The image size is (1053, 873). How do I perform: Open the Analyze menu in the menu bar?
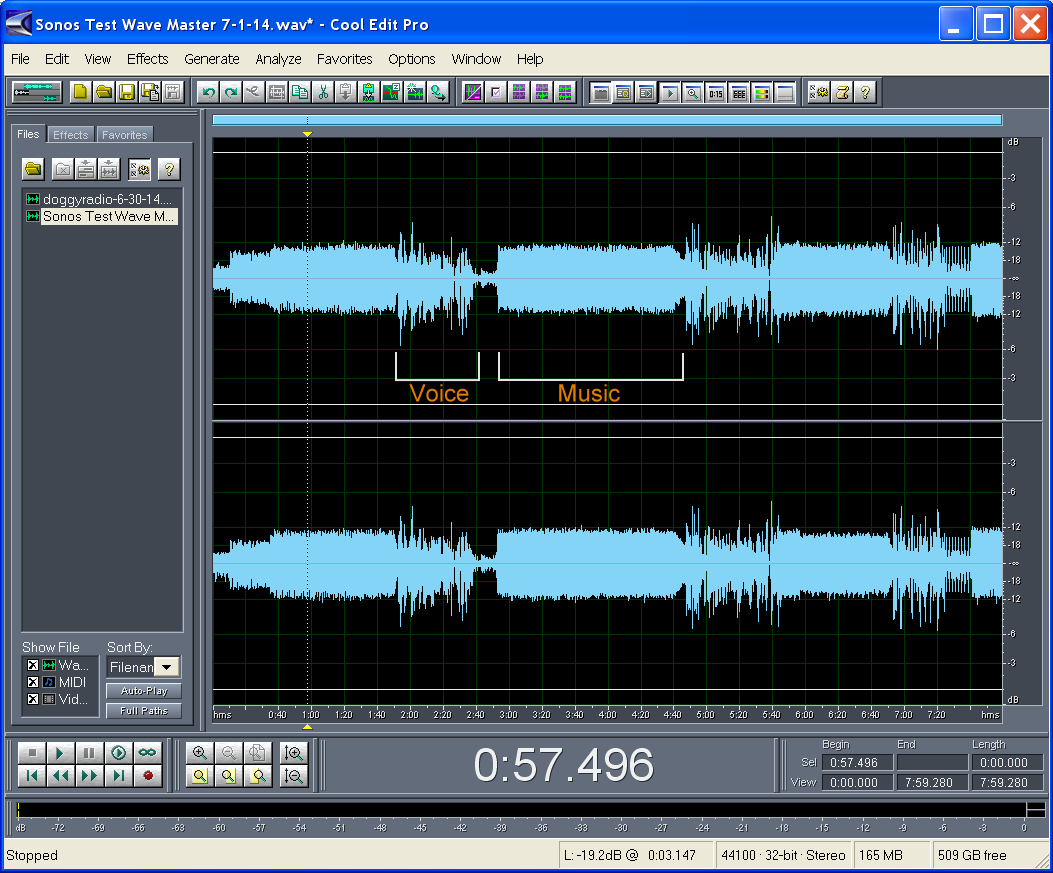pos(278,59)
